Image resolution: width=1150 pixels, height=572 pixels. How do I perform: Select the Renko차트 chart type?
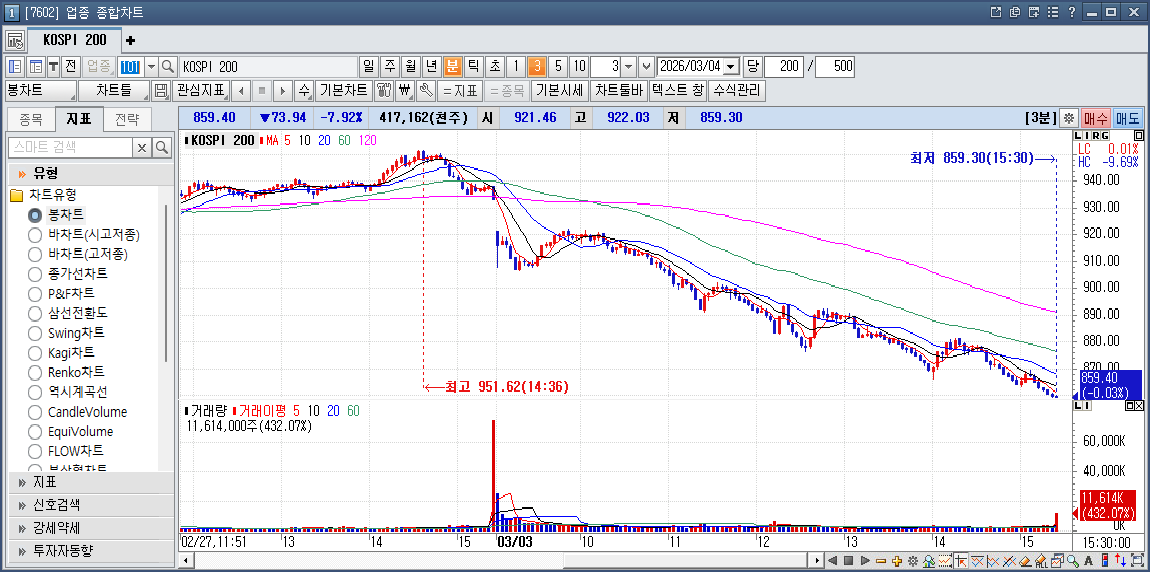point(35,372)
